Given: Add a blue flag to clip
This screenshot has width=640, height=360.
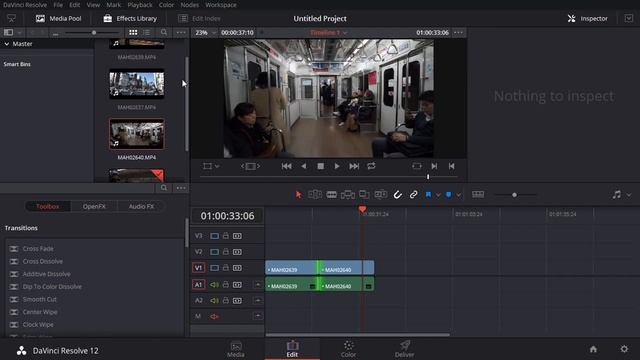Looking at the screenshot, I should pos(428,195).
